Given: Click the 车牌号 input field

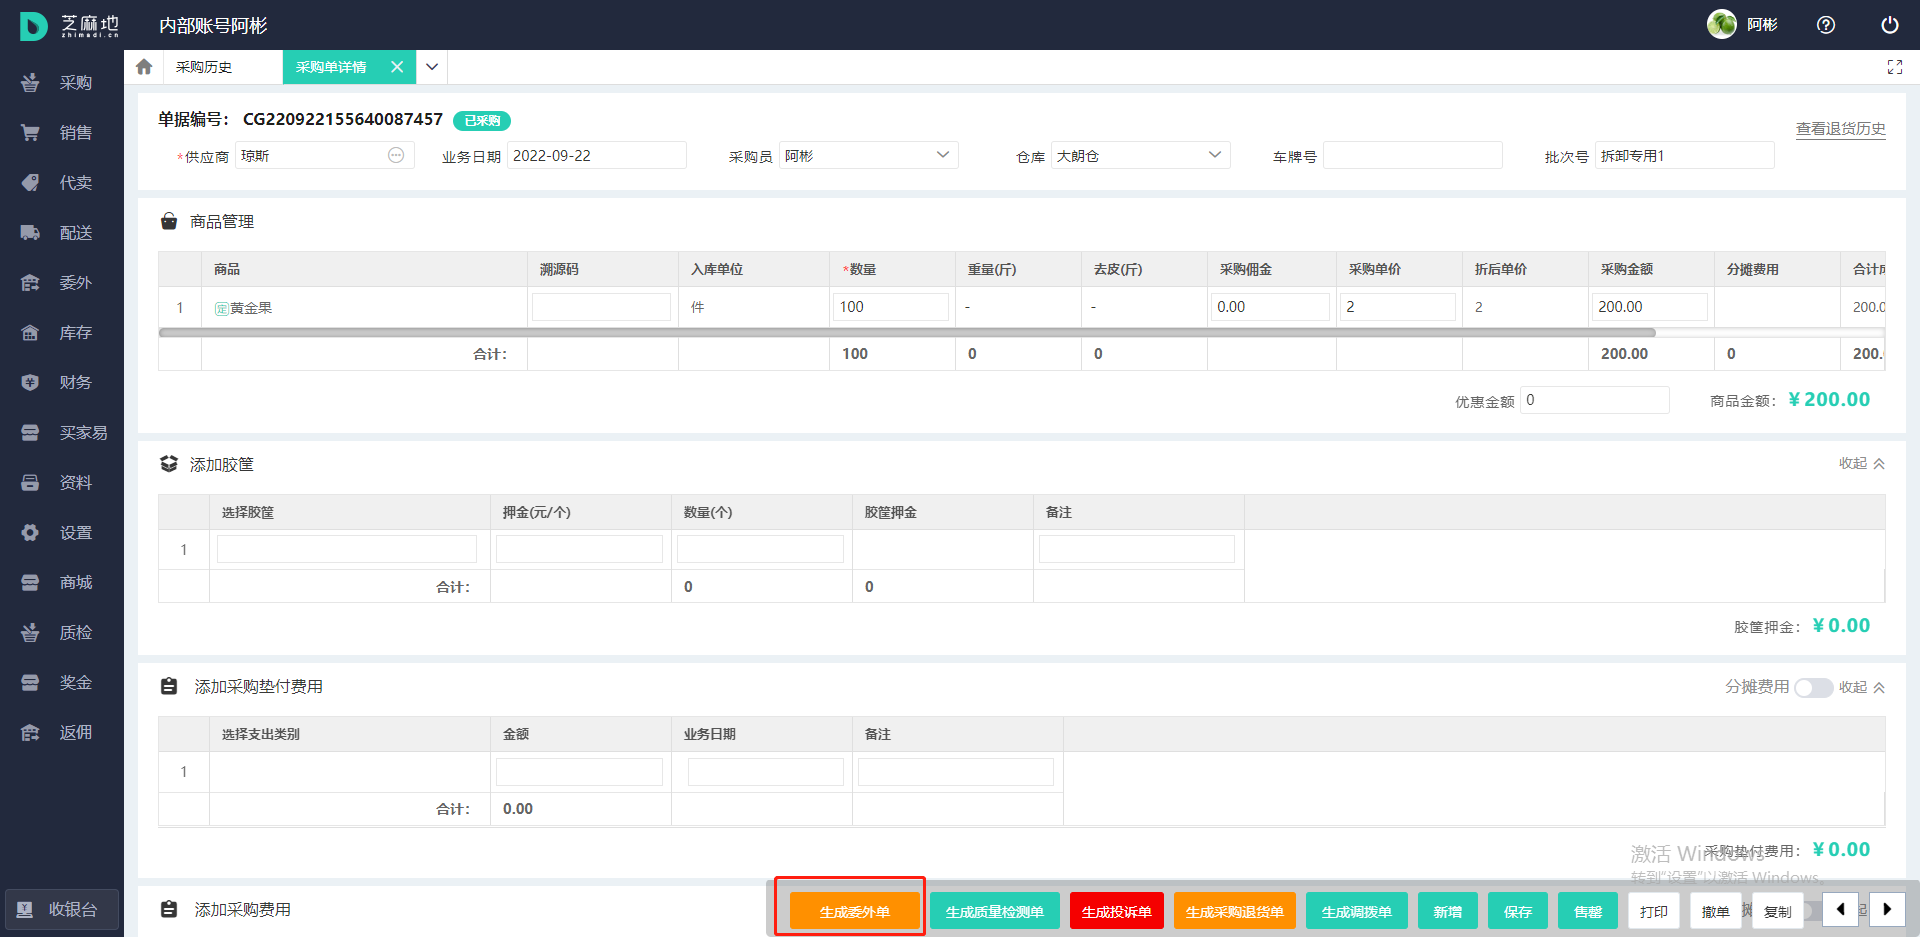Looking at the screenshot, I should [x=1413, y=155].
